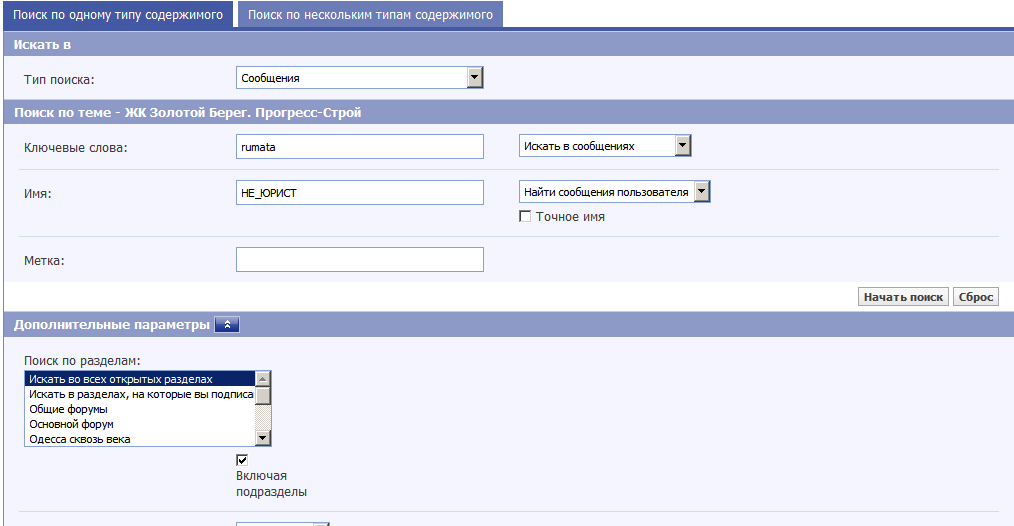Select Искать во всех открытых разделах

(140, 379)
